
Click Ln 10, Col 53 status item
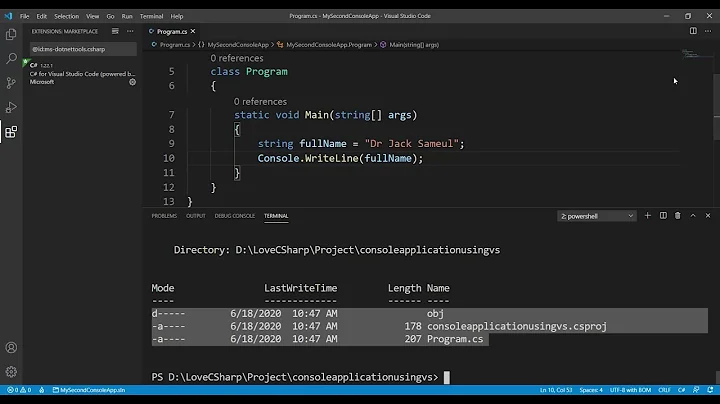pos(556,390)
